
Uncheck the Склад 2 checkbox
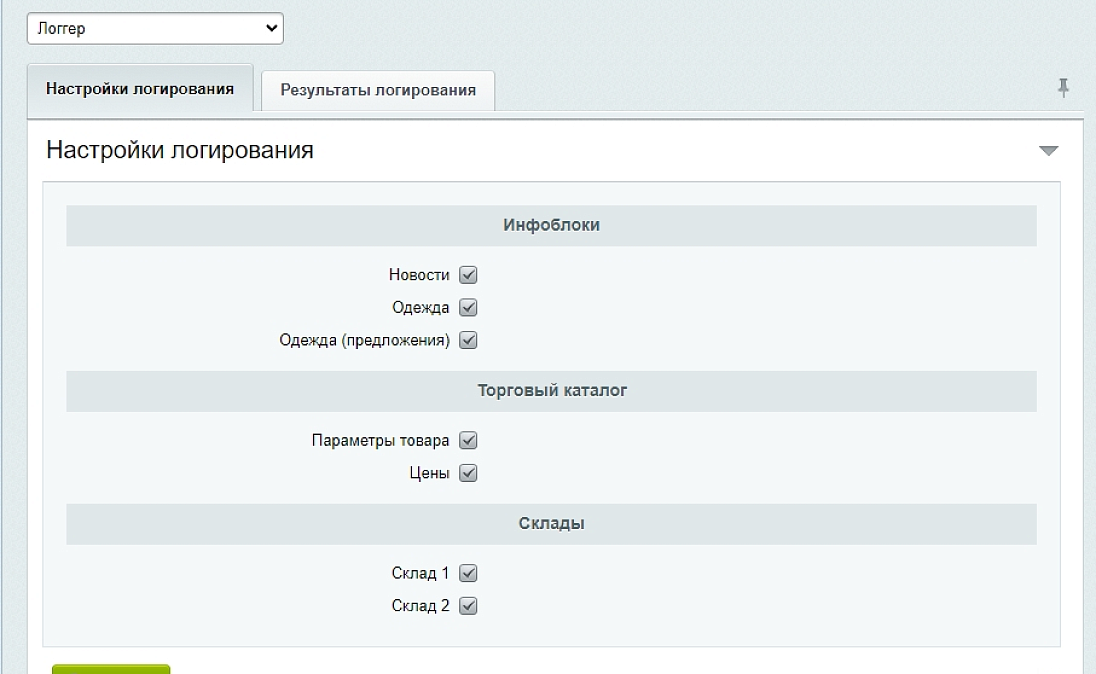click(x=468, y=606)
